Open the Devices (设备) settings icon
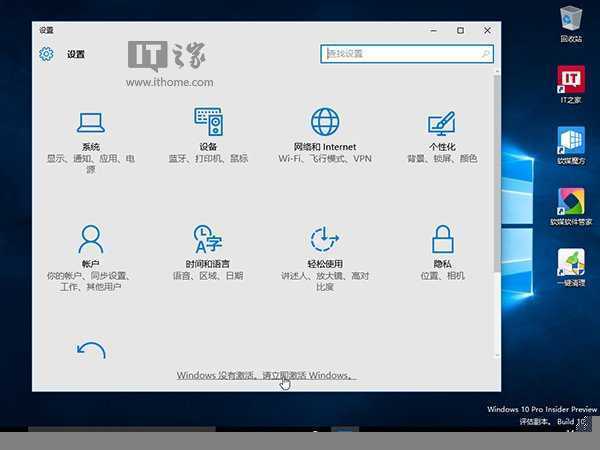Image resolution: width=600 pixels, height=450 pixels. [209, 121]
